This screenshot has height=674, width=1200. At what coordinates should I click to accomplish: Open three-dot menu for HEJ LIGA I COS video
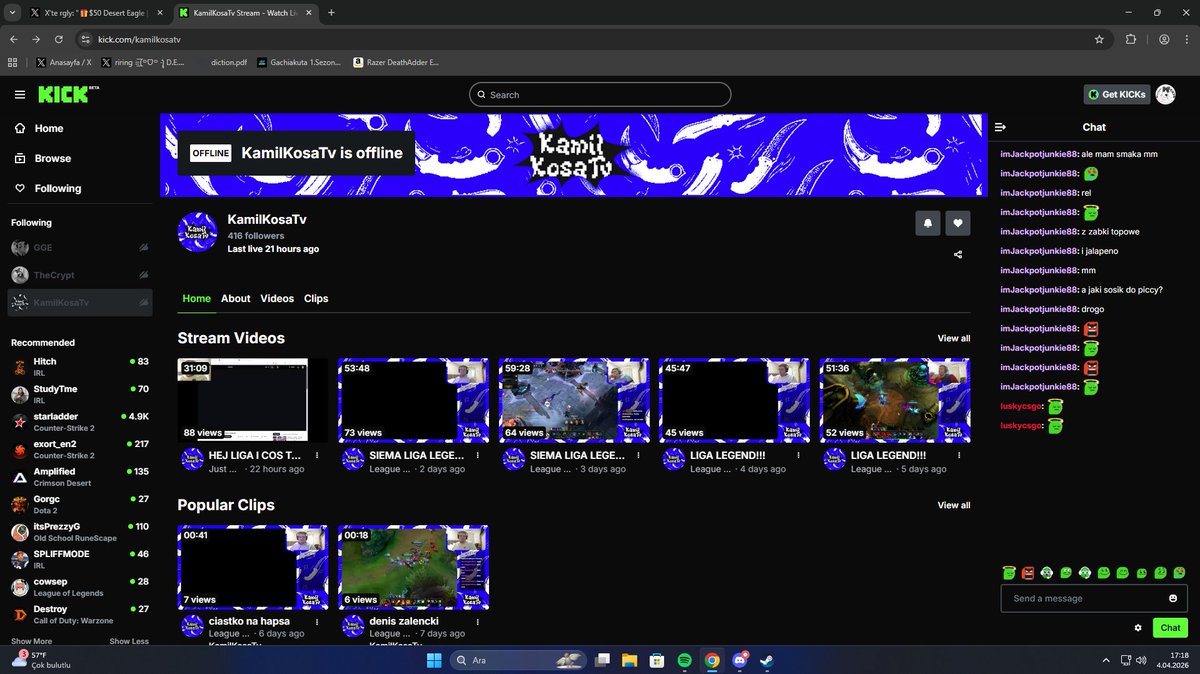tap(317, 455)
